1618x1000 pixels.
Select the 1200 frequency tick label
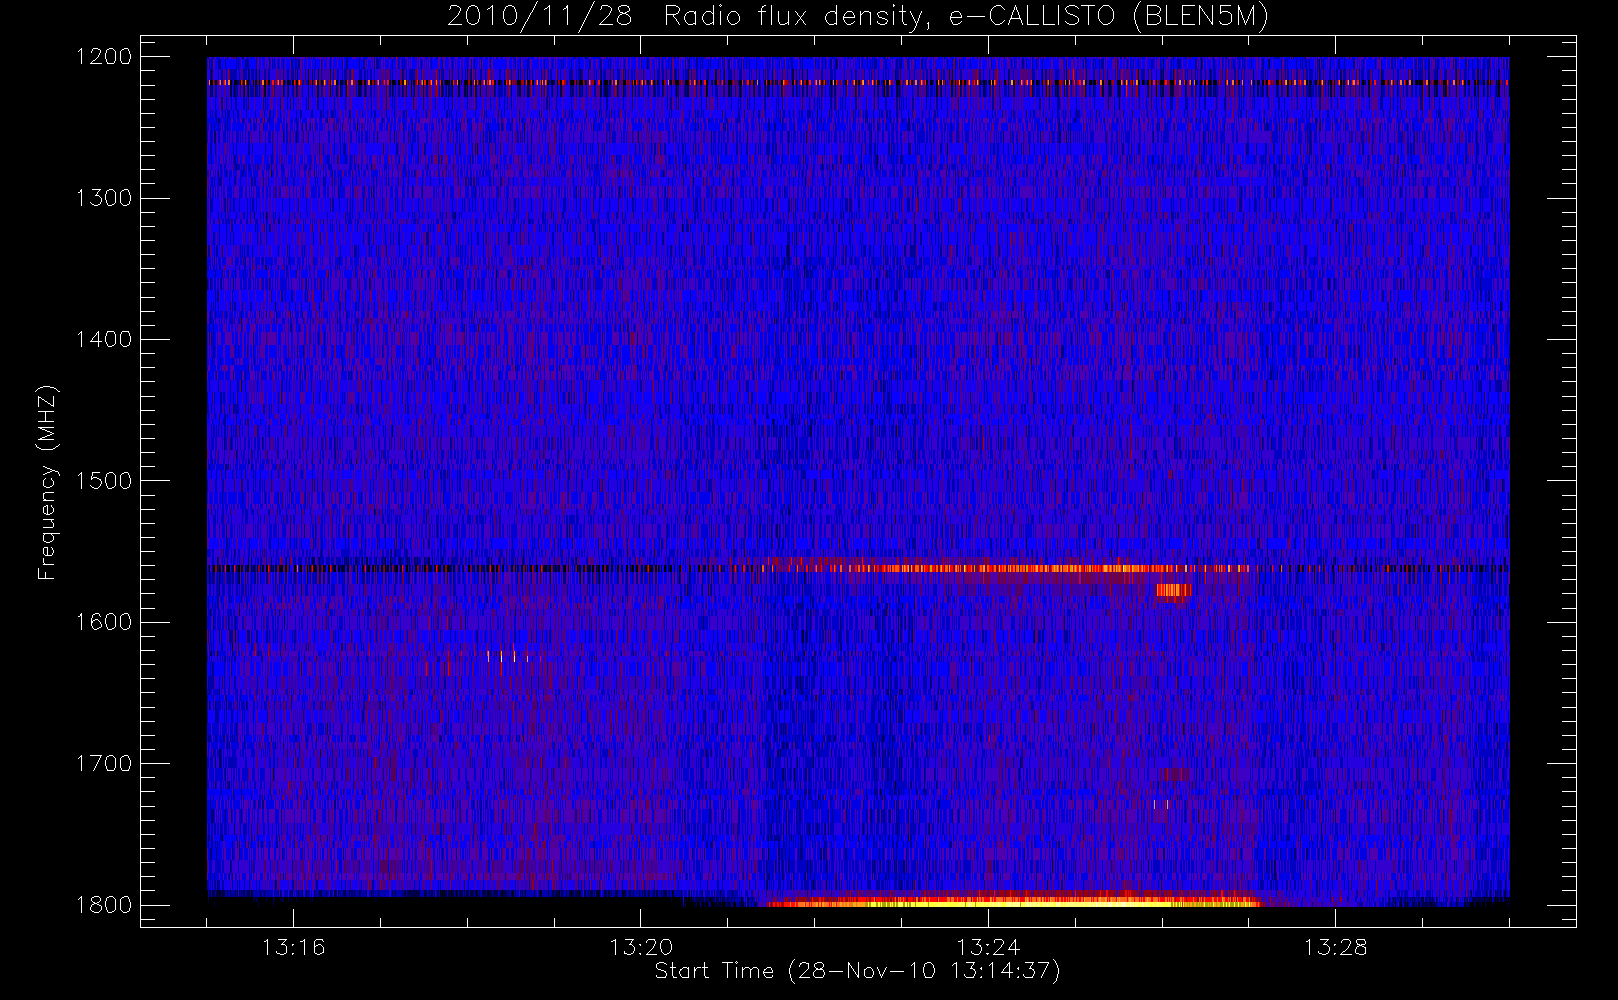click(105, 57)
